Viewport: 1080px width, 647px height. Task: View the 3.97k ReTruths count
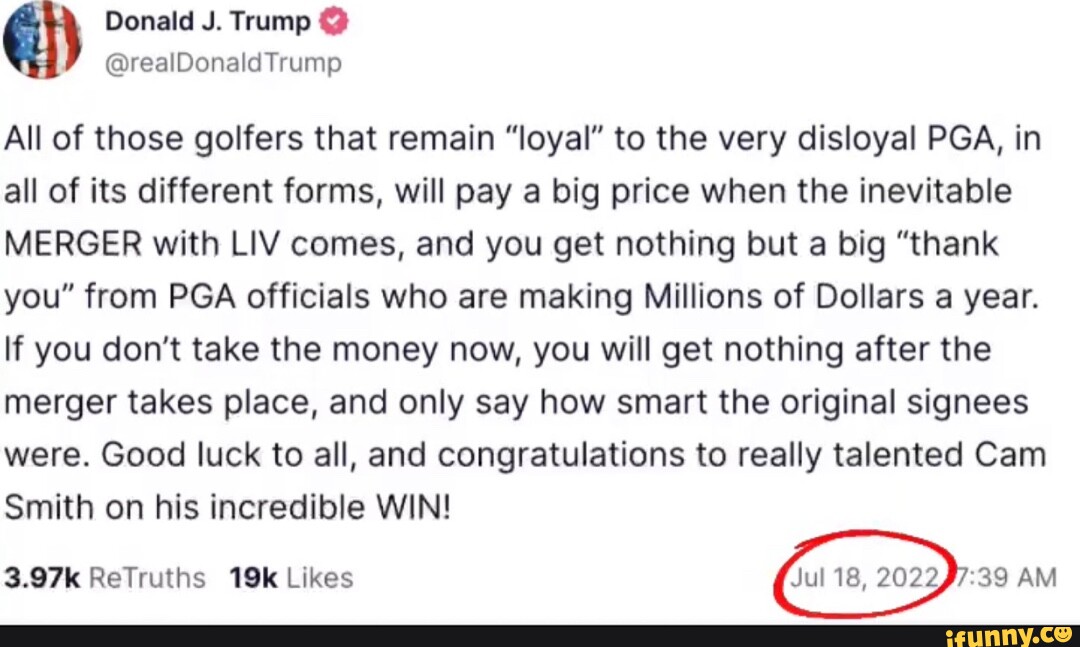click(x=105, y=578)
